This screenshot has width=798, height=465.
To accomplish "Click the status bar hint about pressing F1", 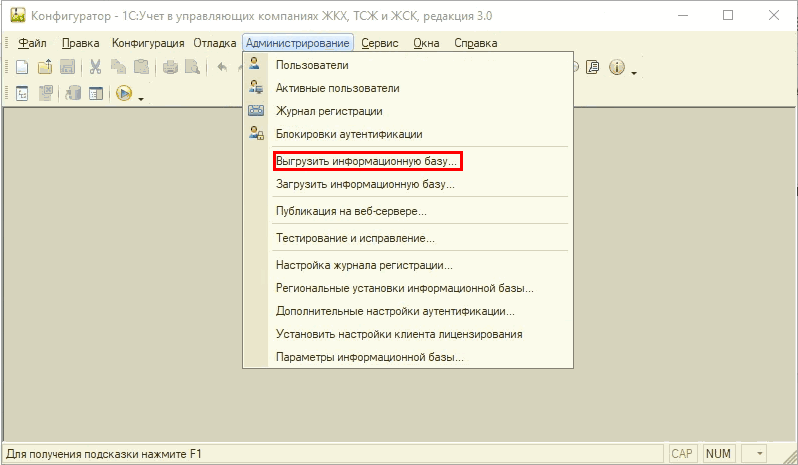I will coord(104,454).
